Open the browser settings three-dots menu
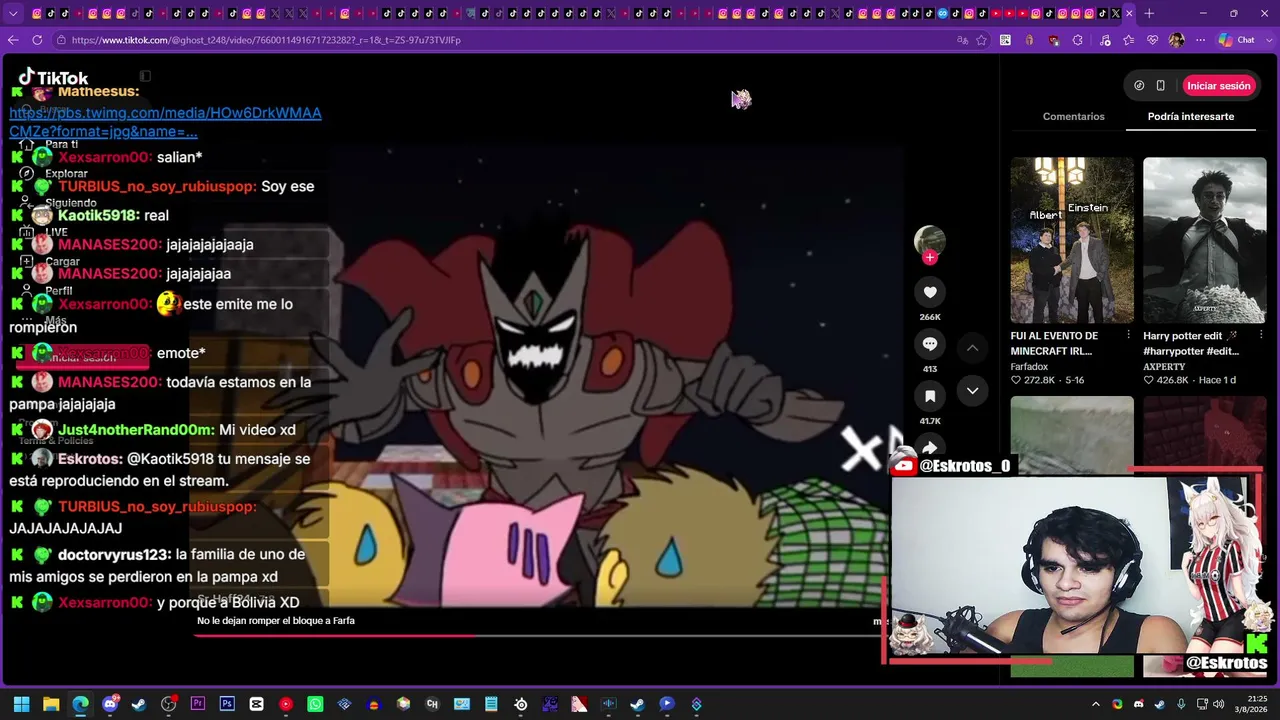1280x720 pixels. coord(1200,40)
